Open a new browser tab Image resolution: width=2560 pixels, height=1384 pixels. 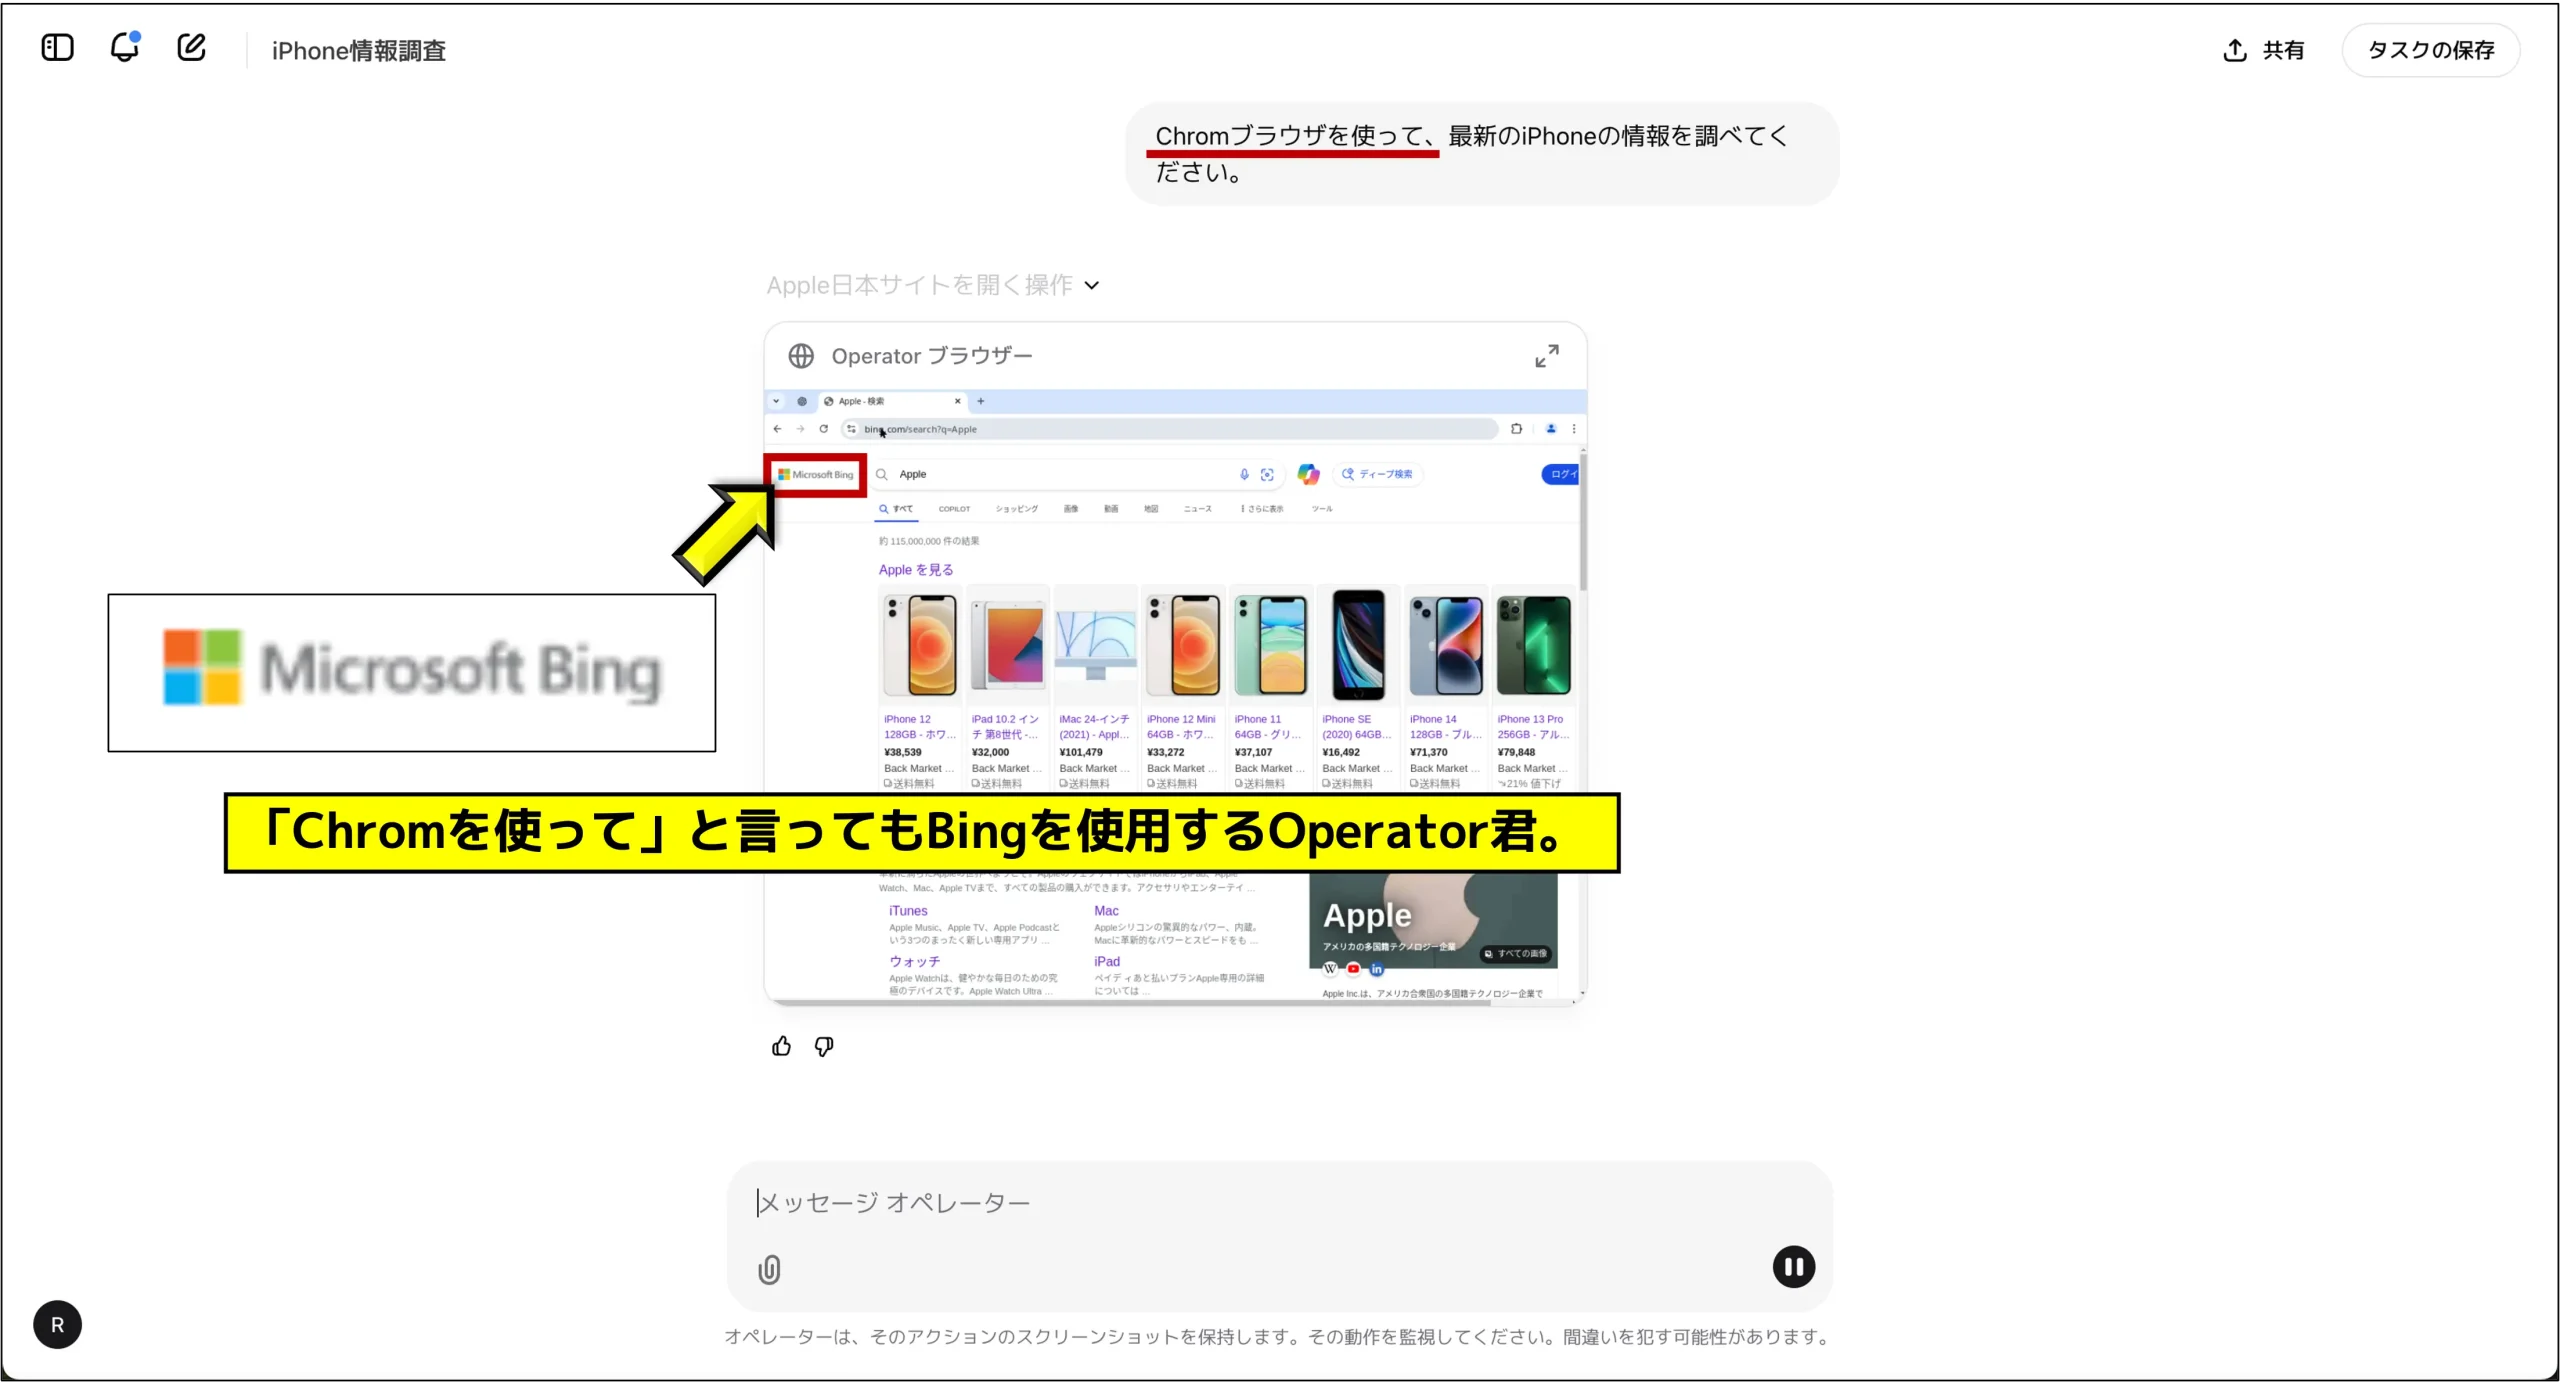pos(981,401)
